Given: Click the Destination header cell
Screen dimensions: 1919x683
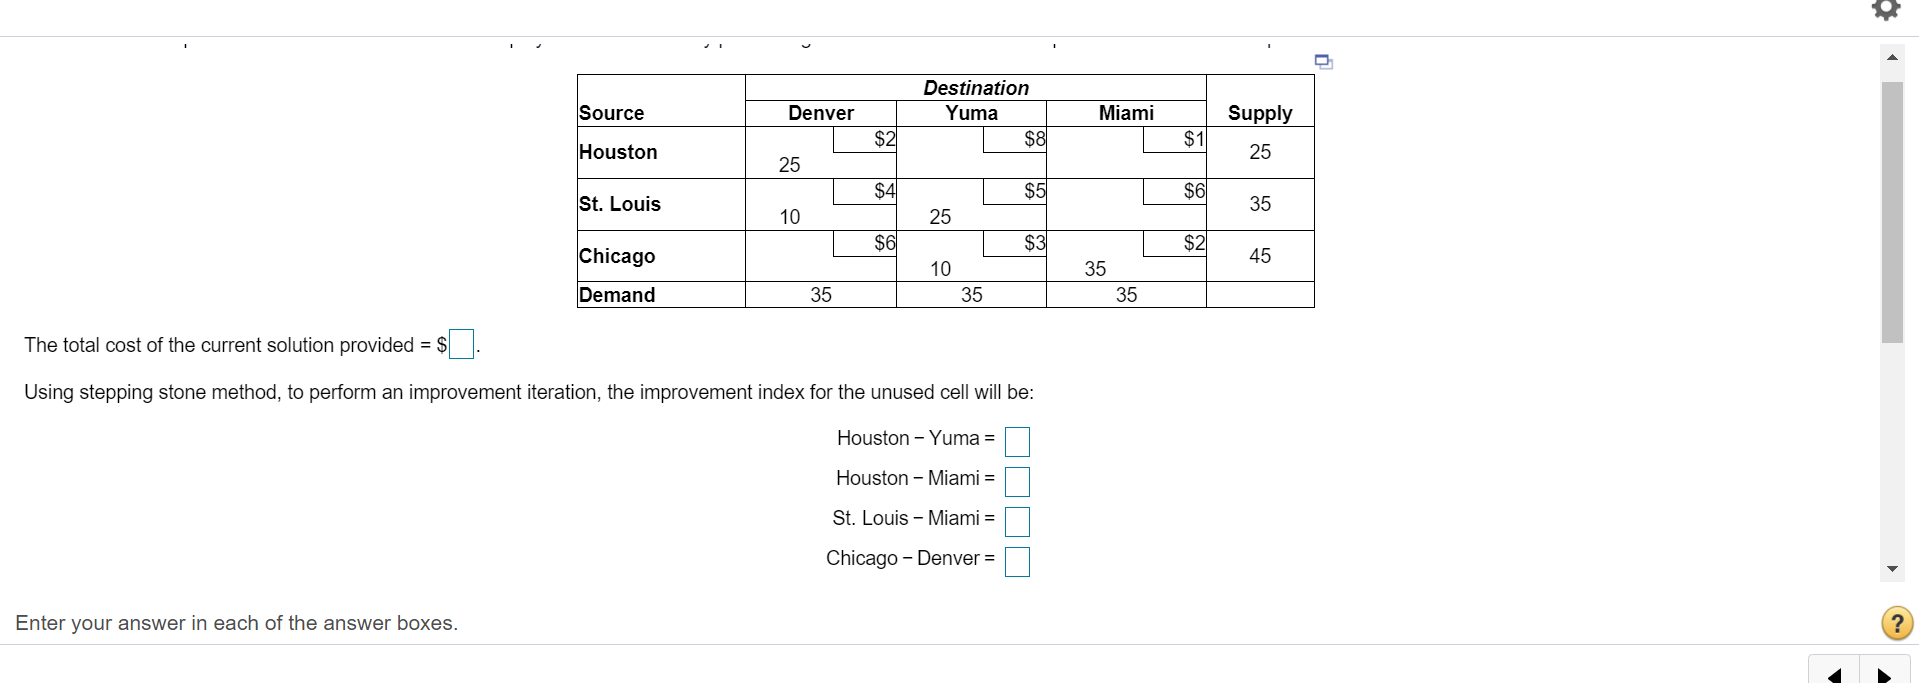Looking at the screenshot, I should (975, 88).
